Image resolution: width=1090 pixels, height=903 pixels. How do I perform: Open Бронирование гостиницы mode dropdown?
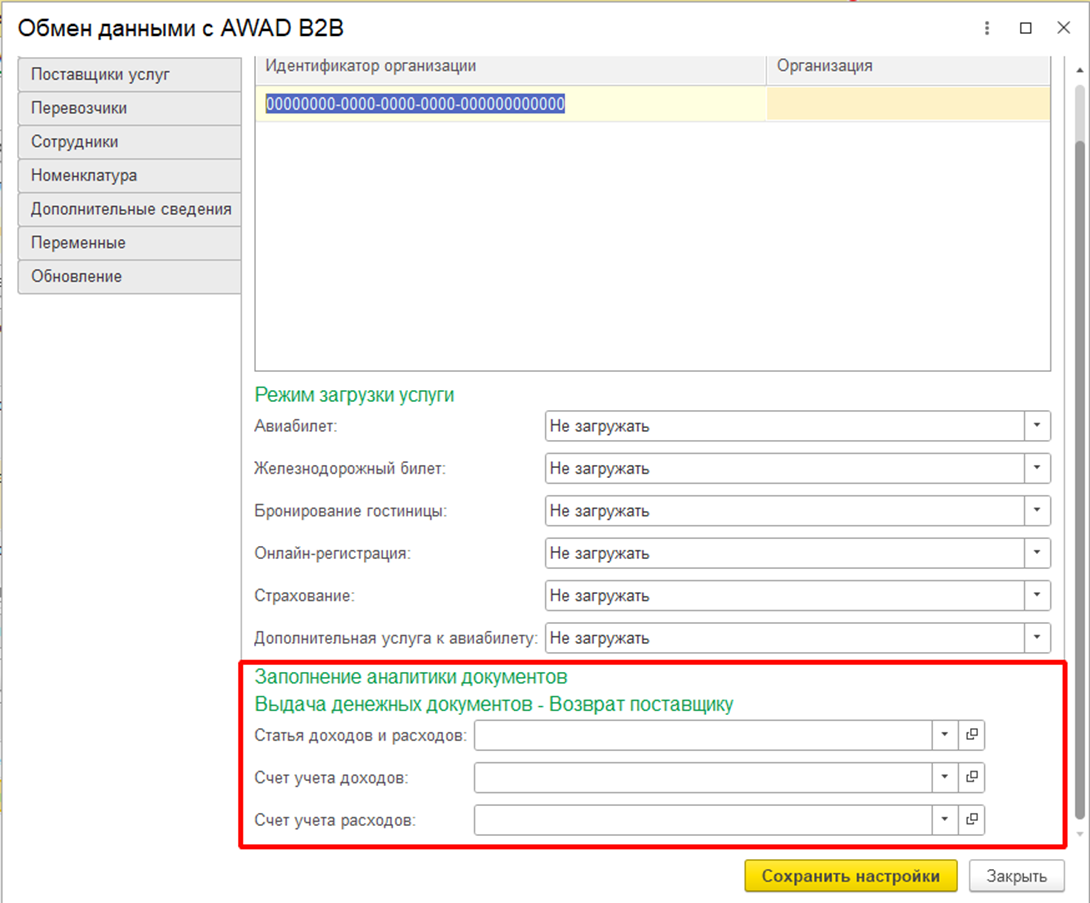pyautogui.click(x=1037, y=511)
